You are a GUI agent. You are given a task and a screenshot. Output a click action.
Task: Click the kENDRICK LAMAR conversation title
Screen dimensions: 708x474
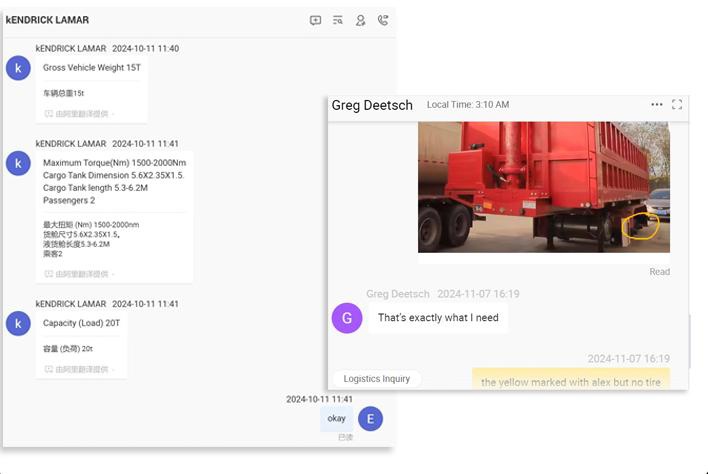pyautogui.click(x=47, y=20)
